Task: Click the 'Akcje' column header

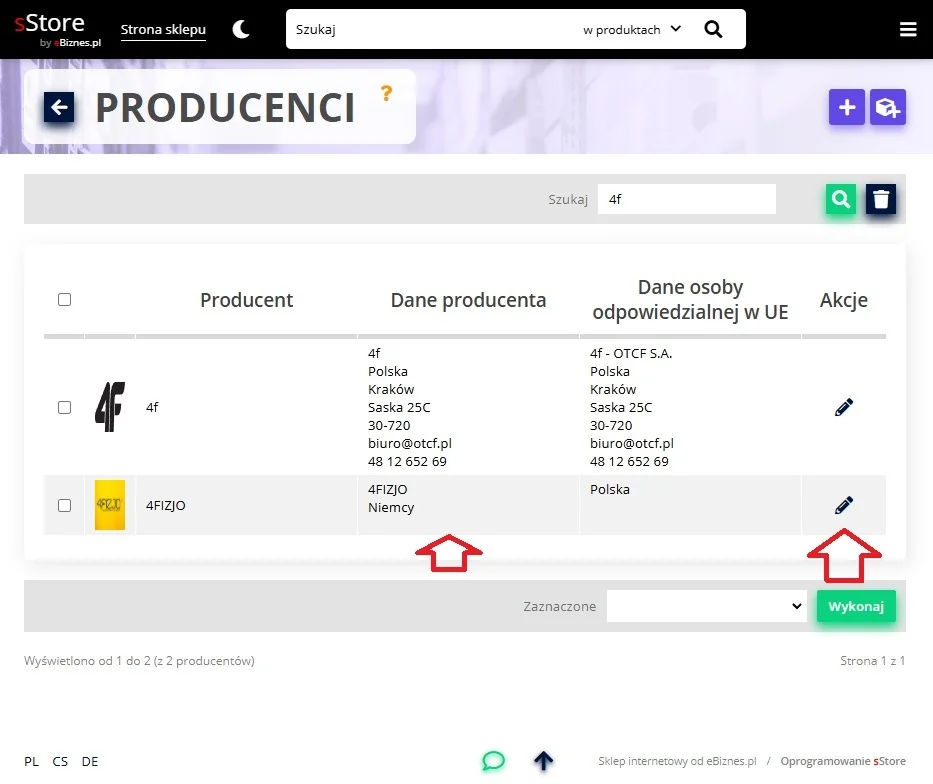Action: tap(843, 300)
